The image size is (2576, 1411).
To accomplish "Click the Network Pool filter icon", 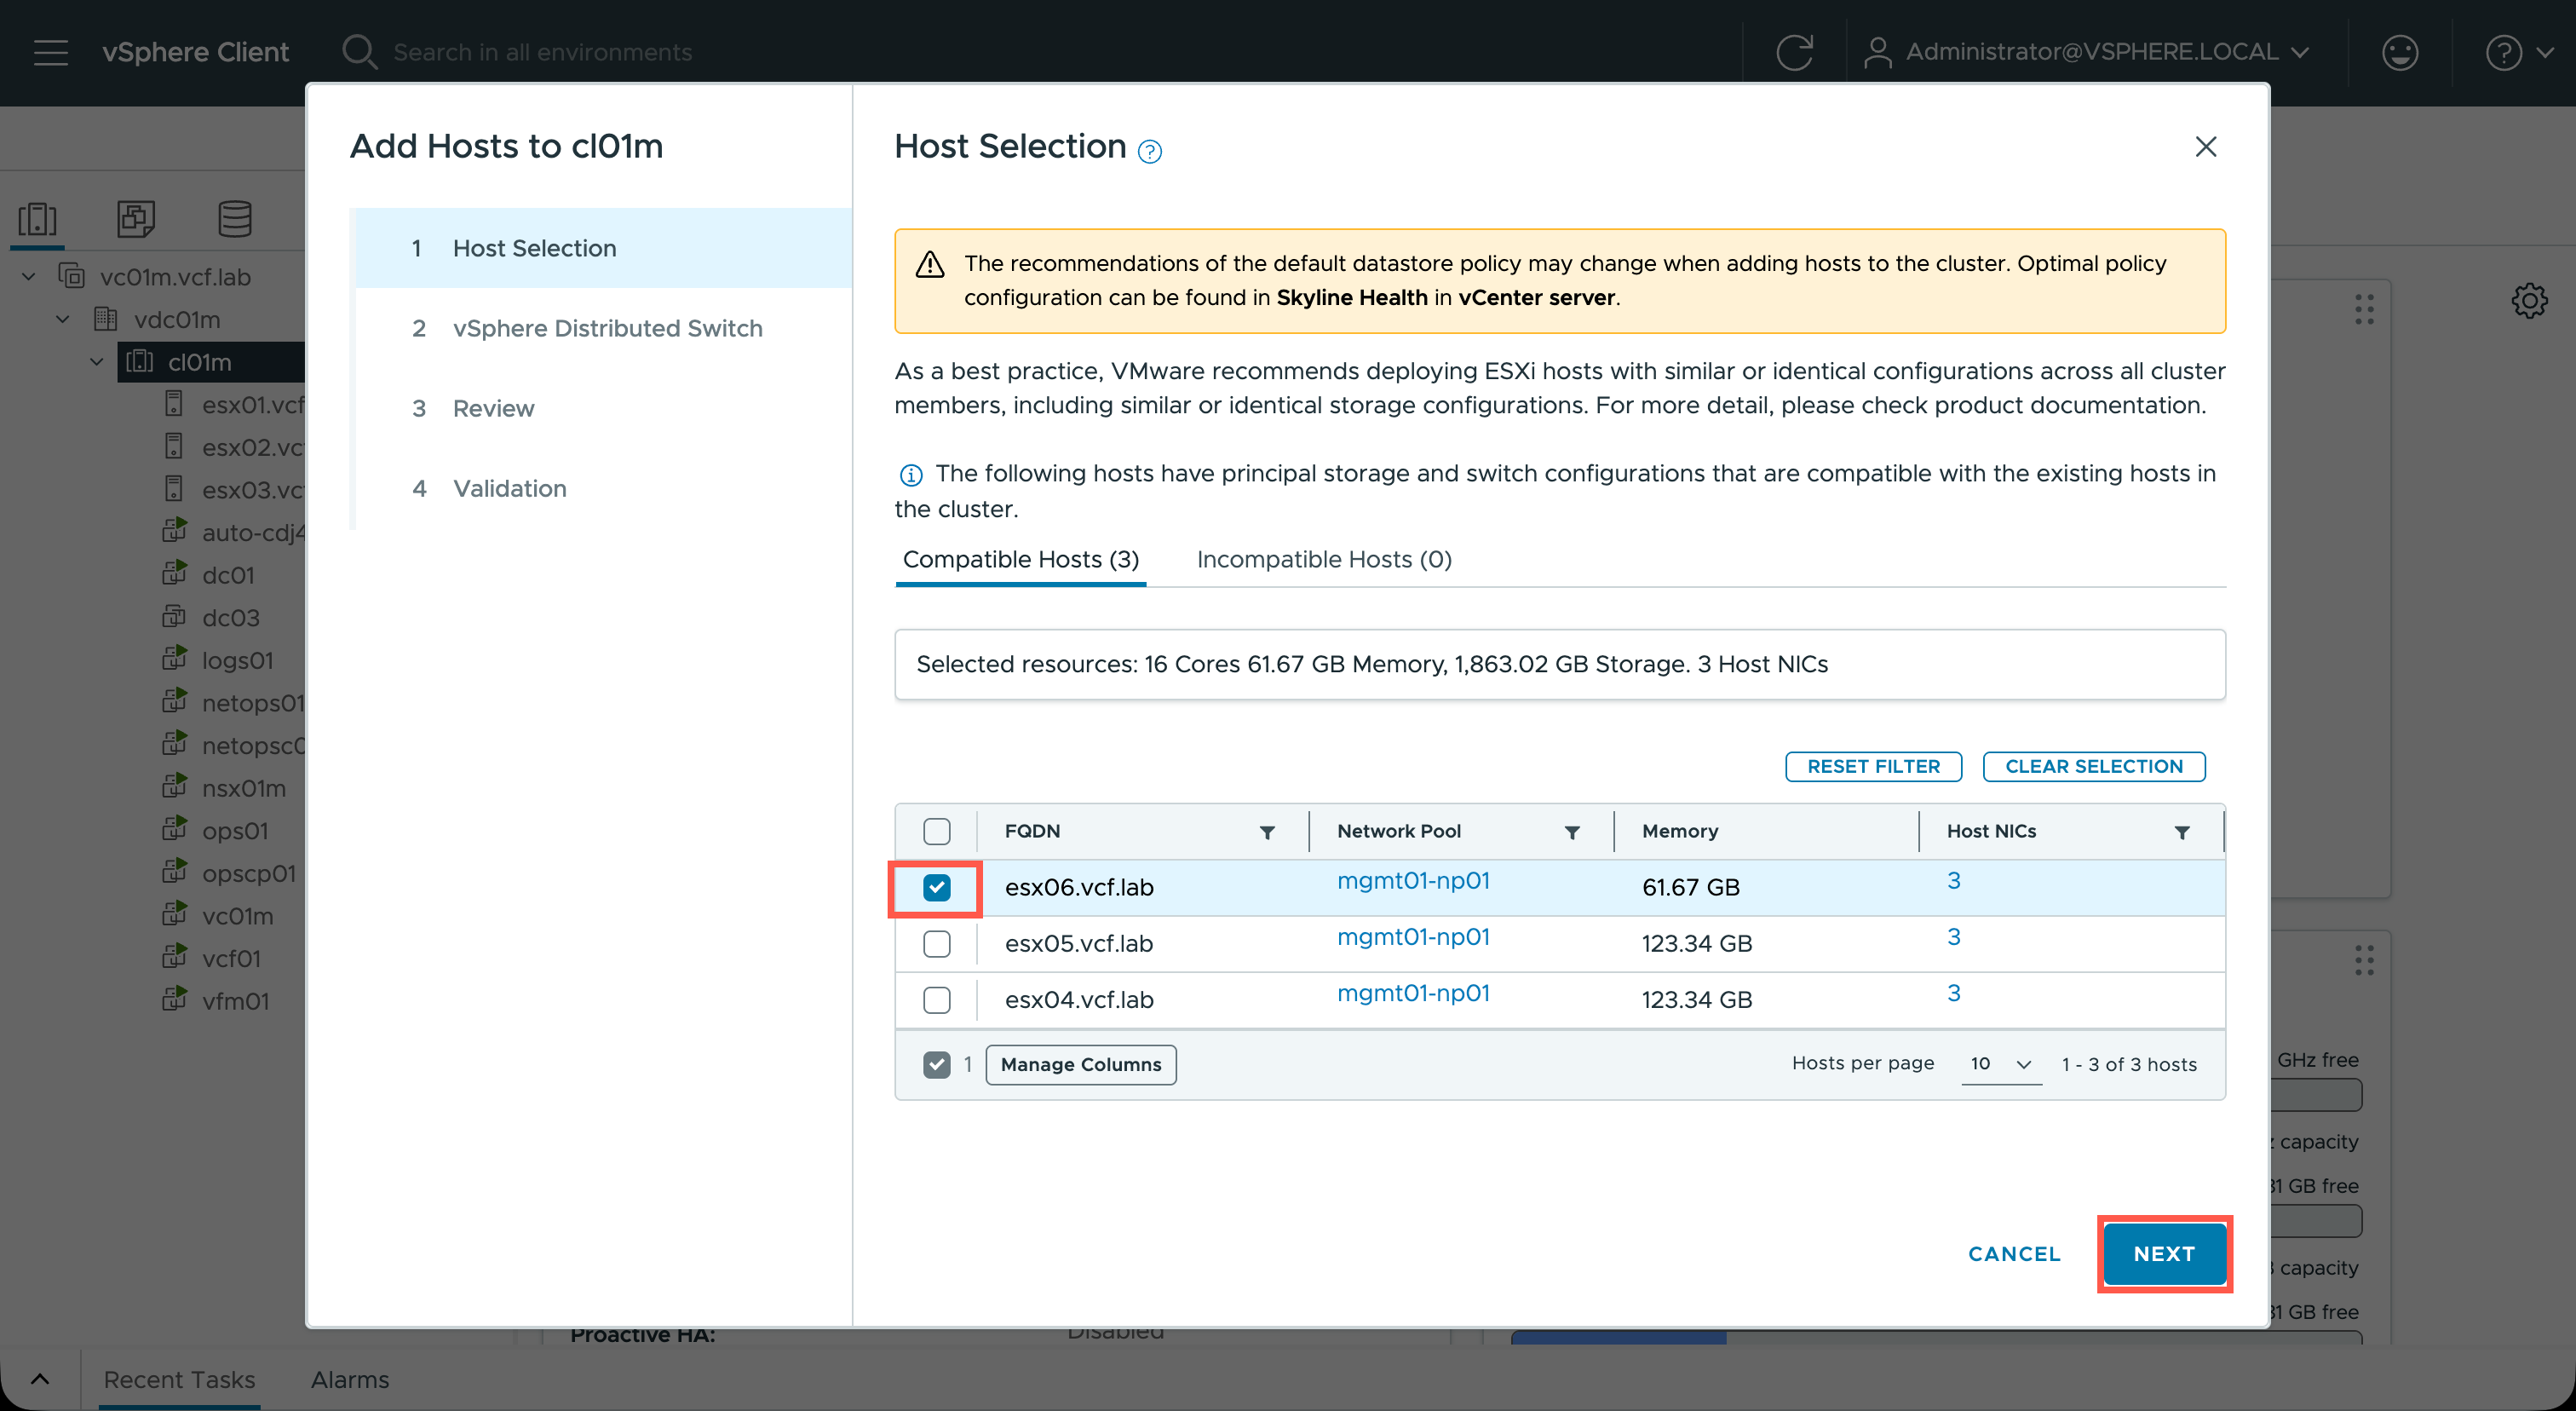I will coord(1572,832).
